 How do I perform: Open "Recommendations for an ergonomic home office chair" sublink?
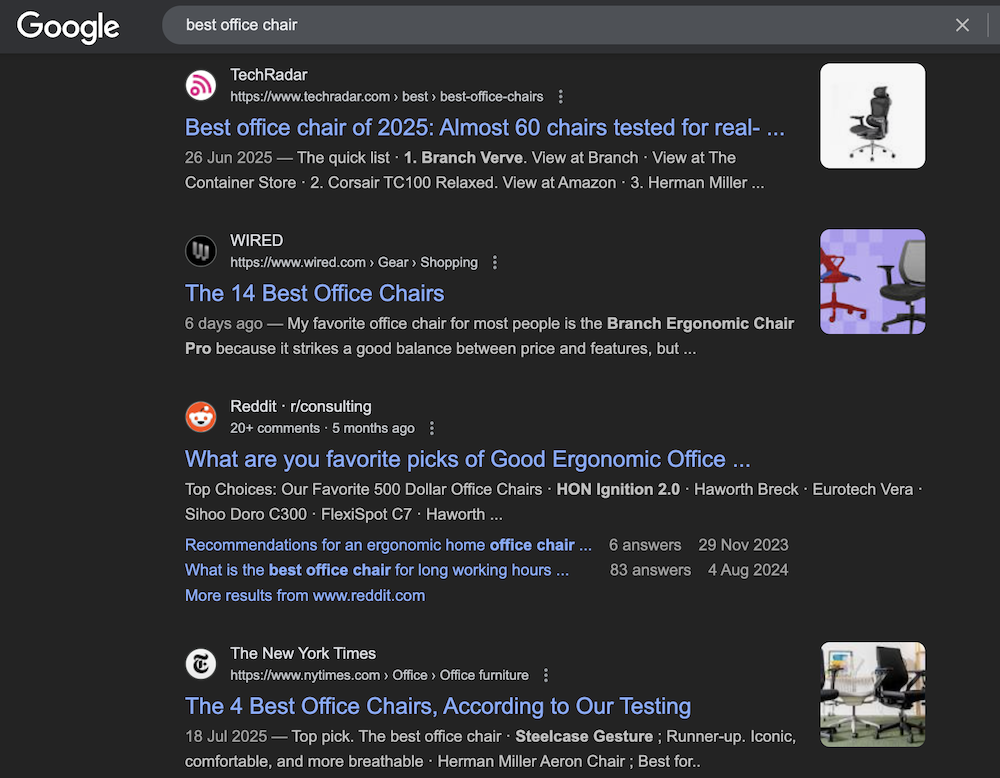point(388,545)
